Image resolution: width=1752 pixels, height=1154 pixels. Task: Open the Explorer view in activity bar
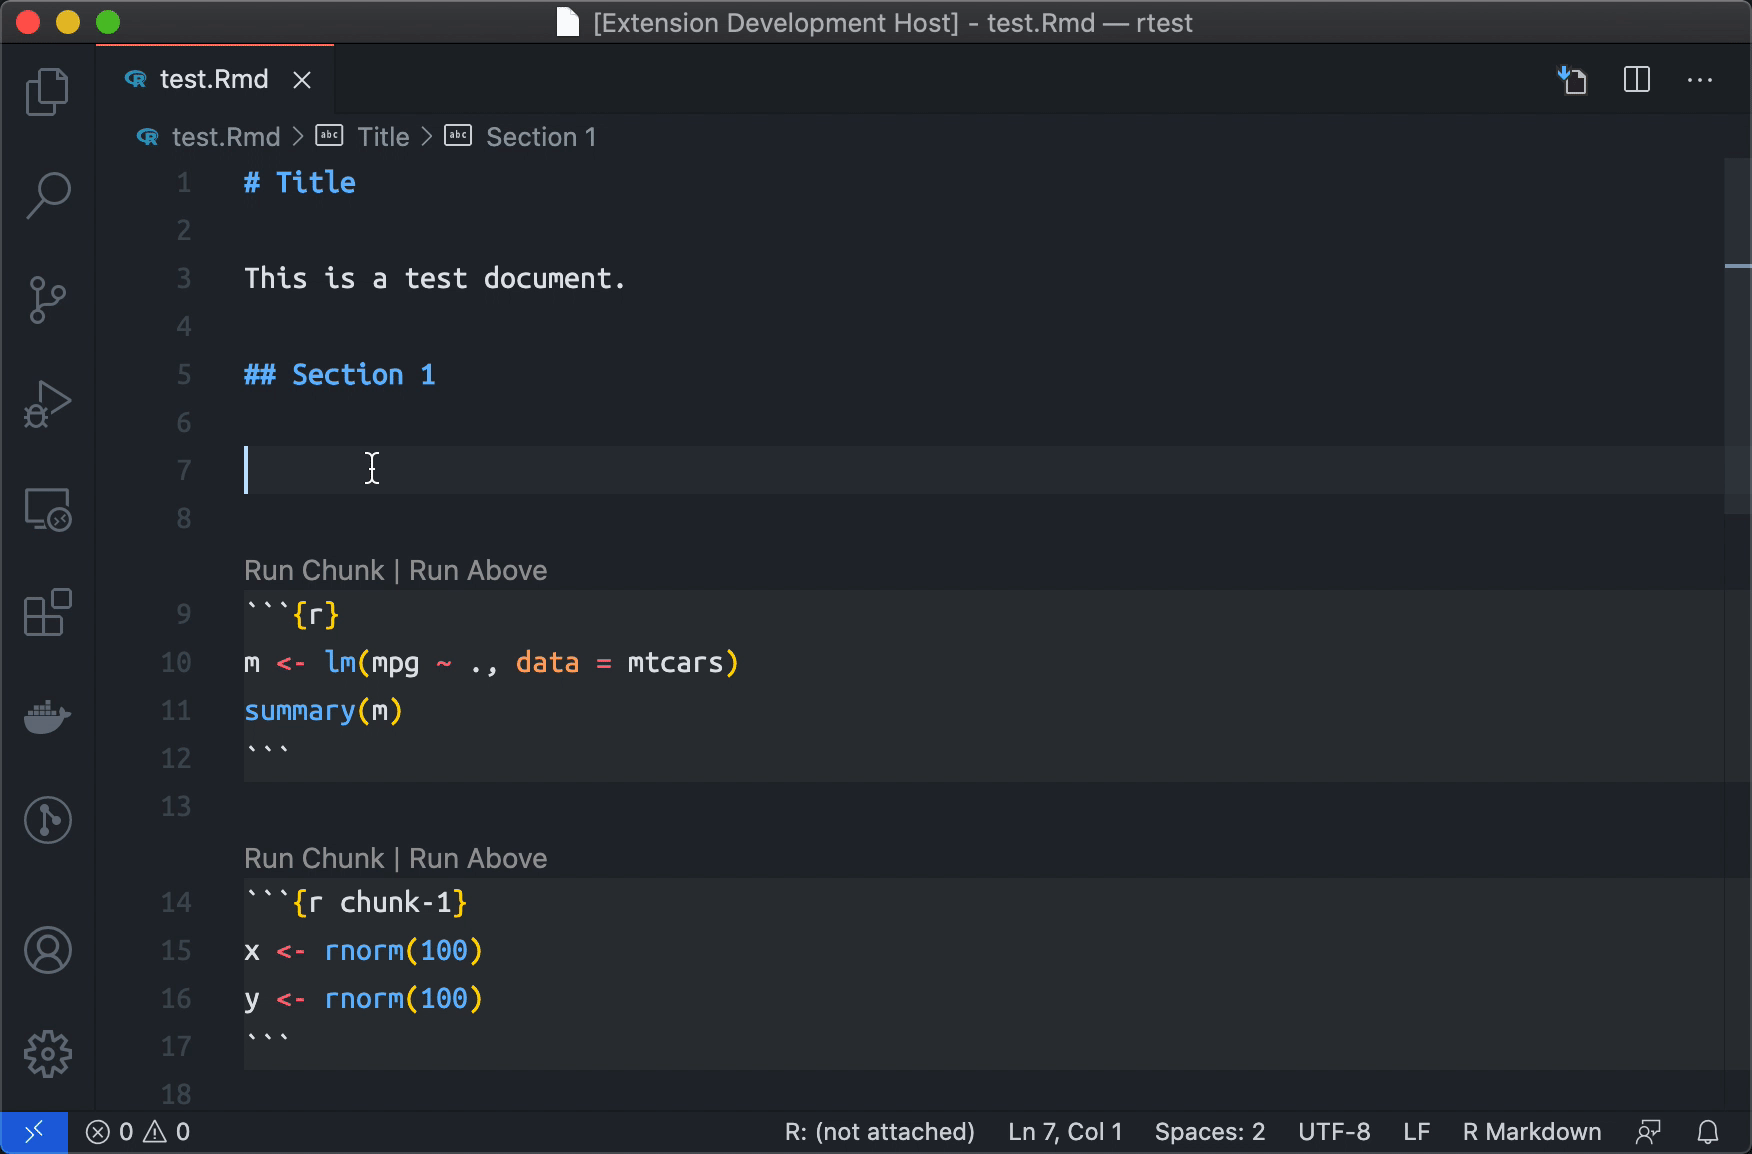pyautogui.click(x=47, y=92)
